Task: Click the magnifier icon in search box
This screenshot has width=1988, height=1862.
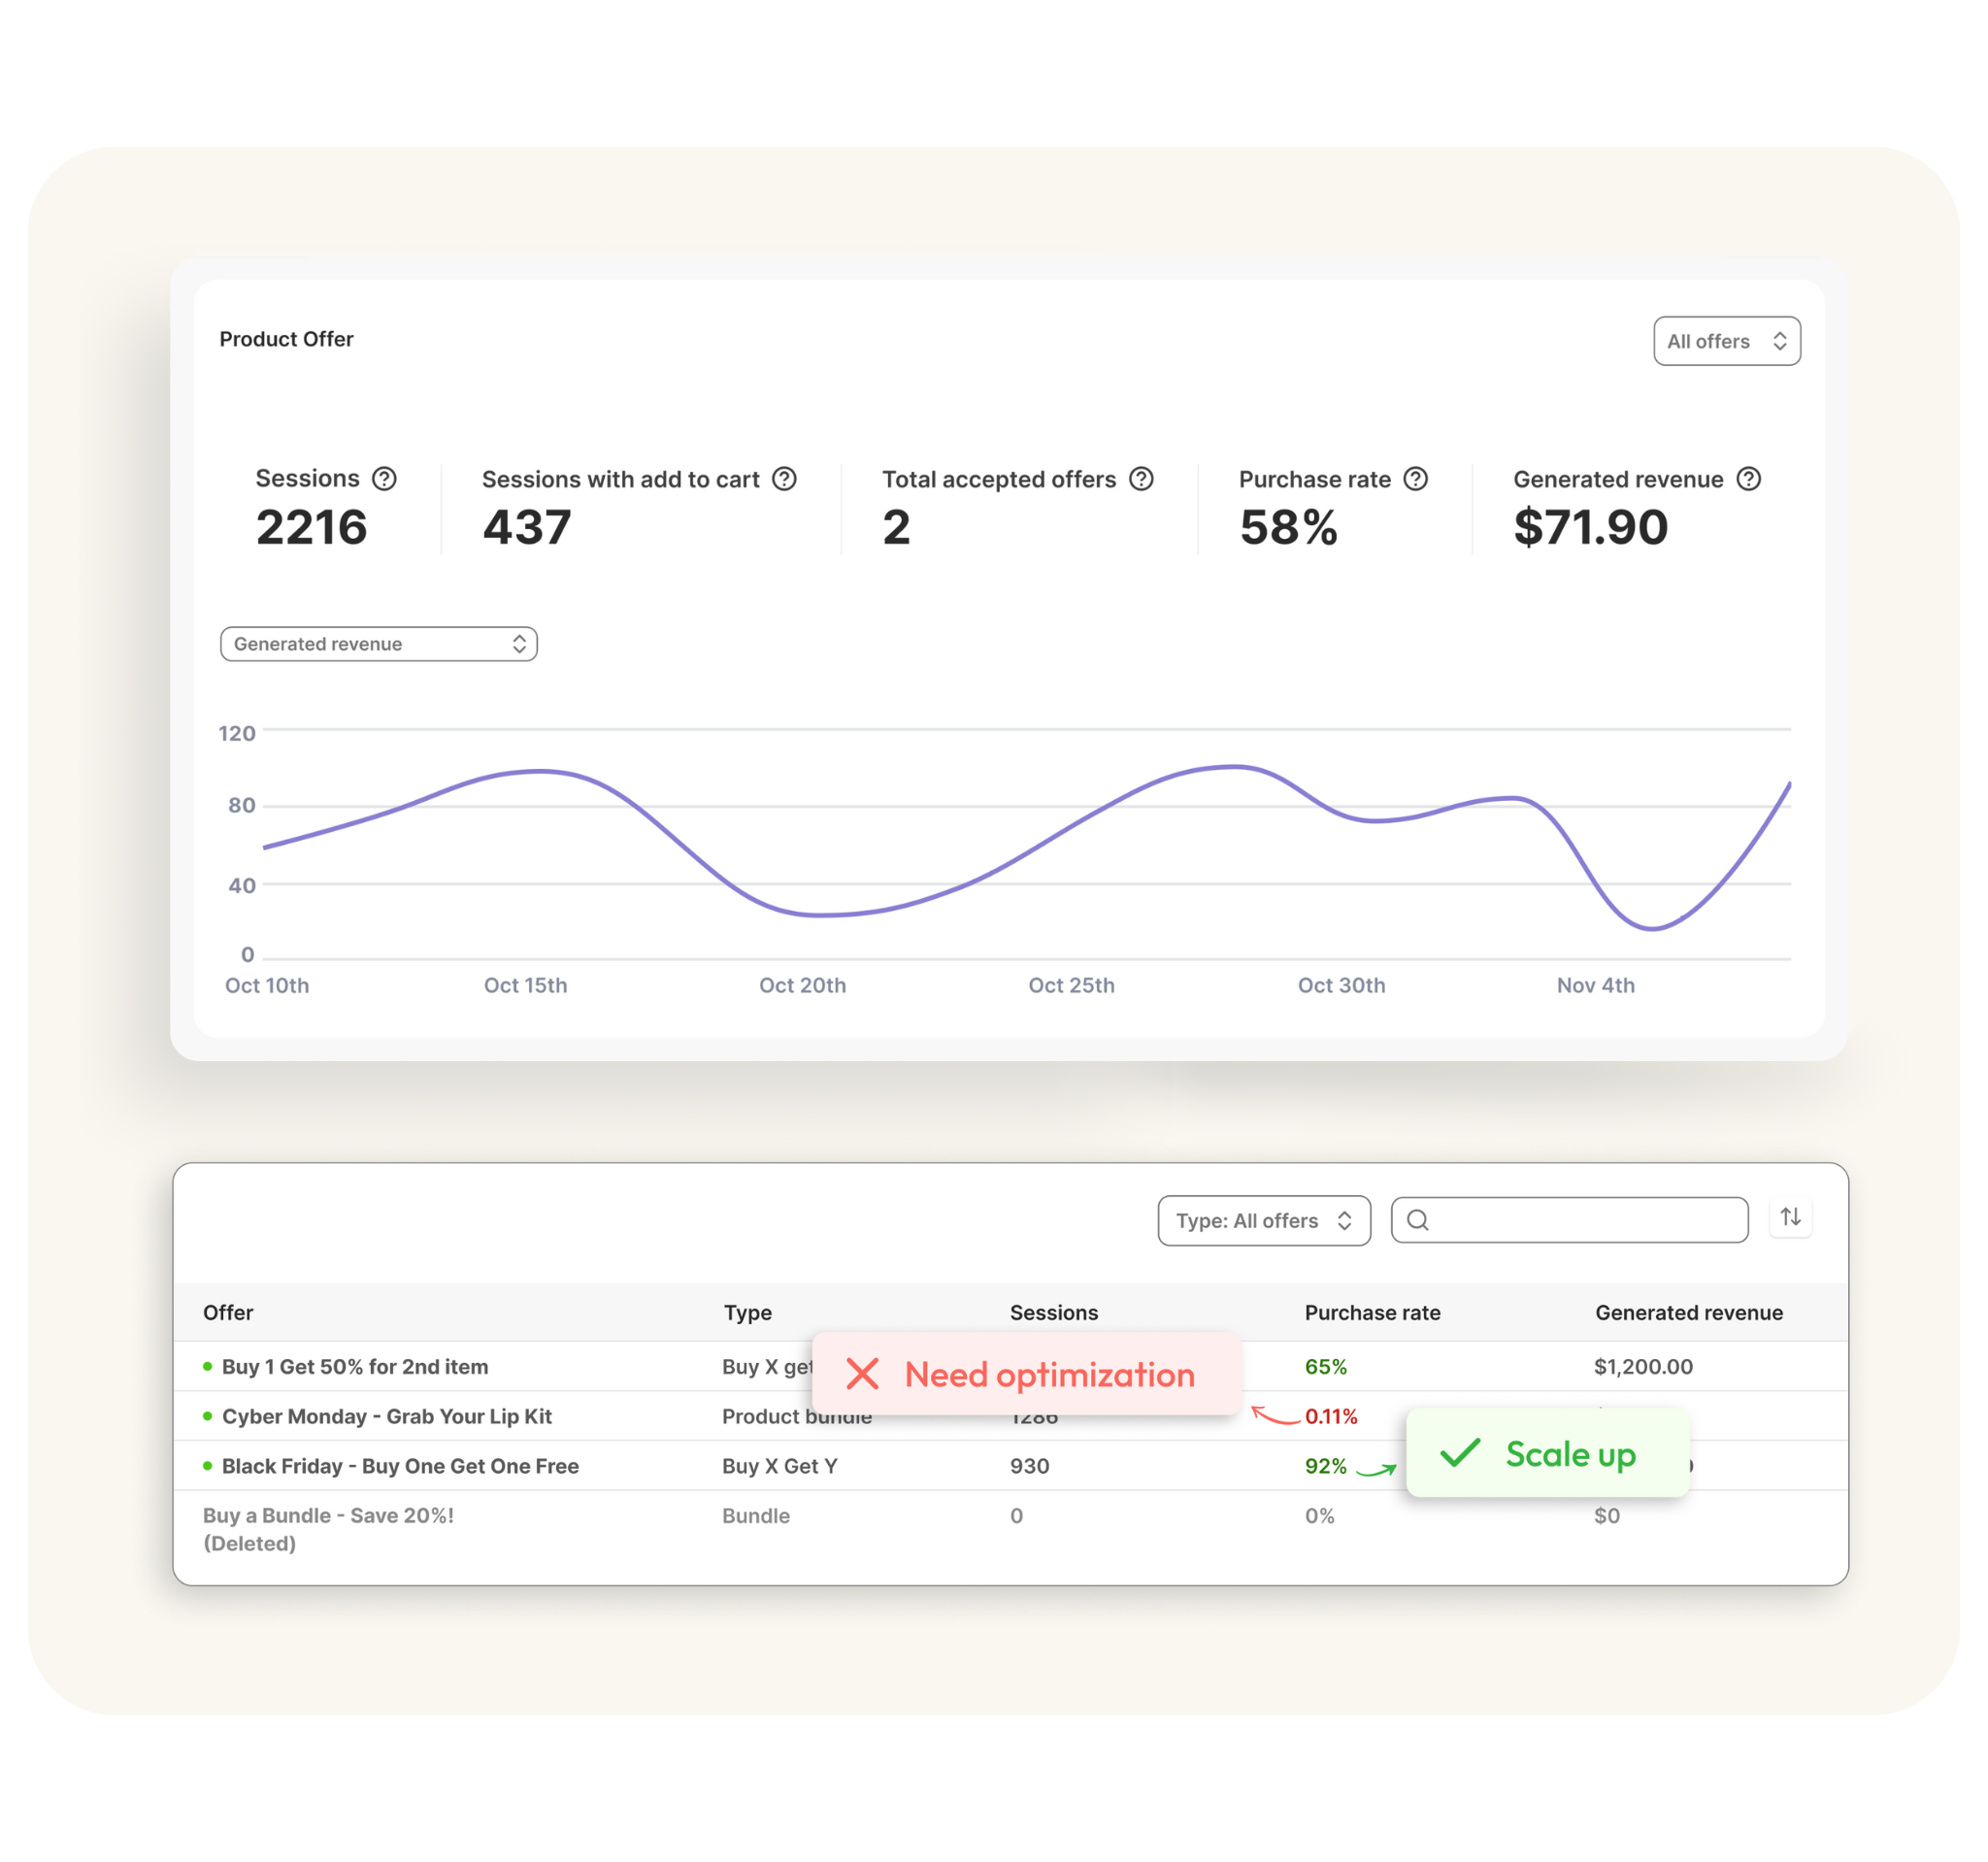Action: [1417, 1220]
